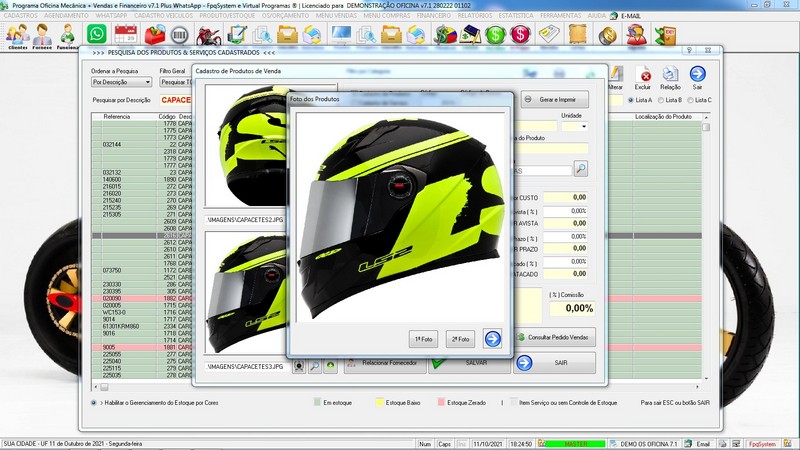
Task: Launch the WhatsApp green icon
Action: click(x=96, y=34)
